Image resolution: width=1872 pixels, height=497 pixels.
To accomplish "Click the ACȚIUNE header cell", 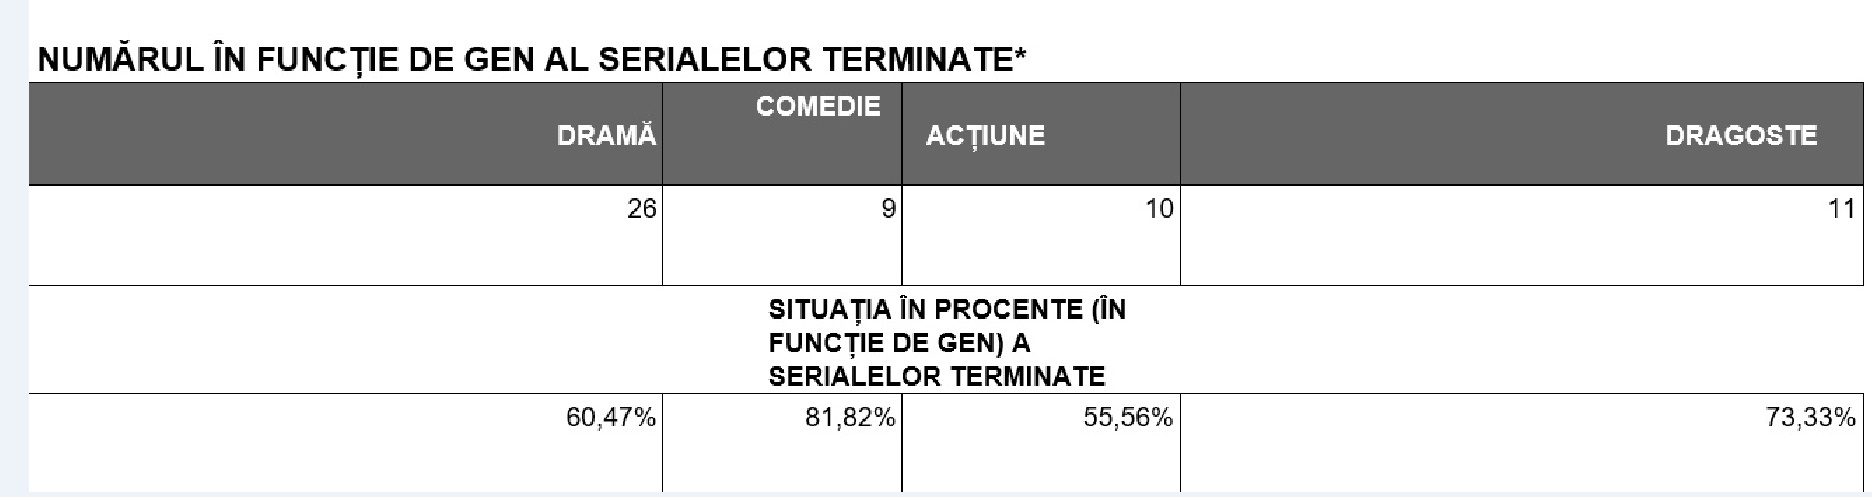I will 985,136.
